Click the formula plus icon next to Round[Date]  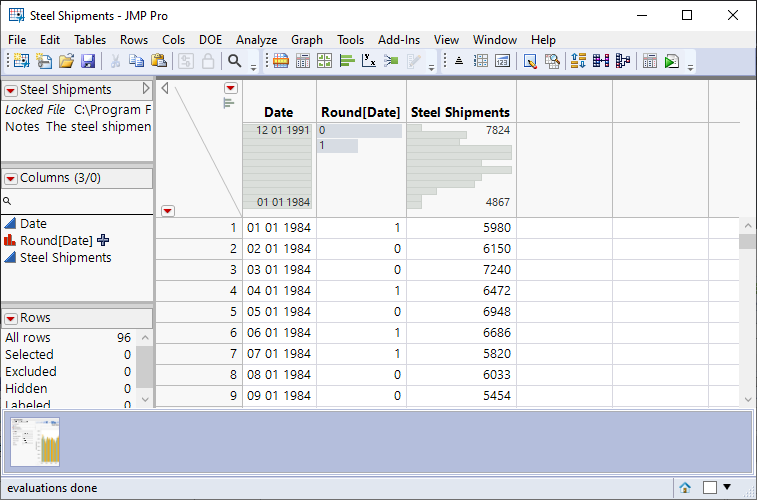(103, 240)
